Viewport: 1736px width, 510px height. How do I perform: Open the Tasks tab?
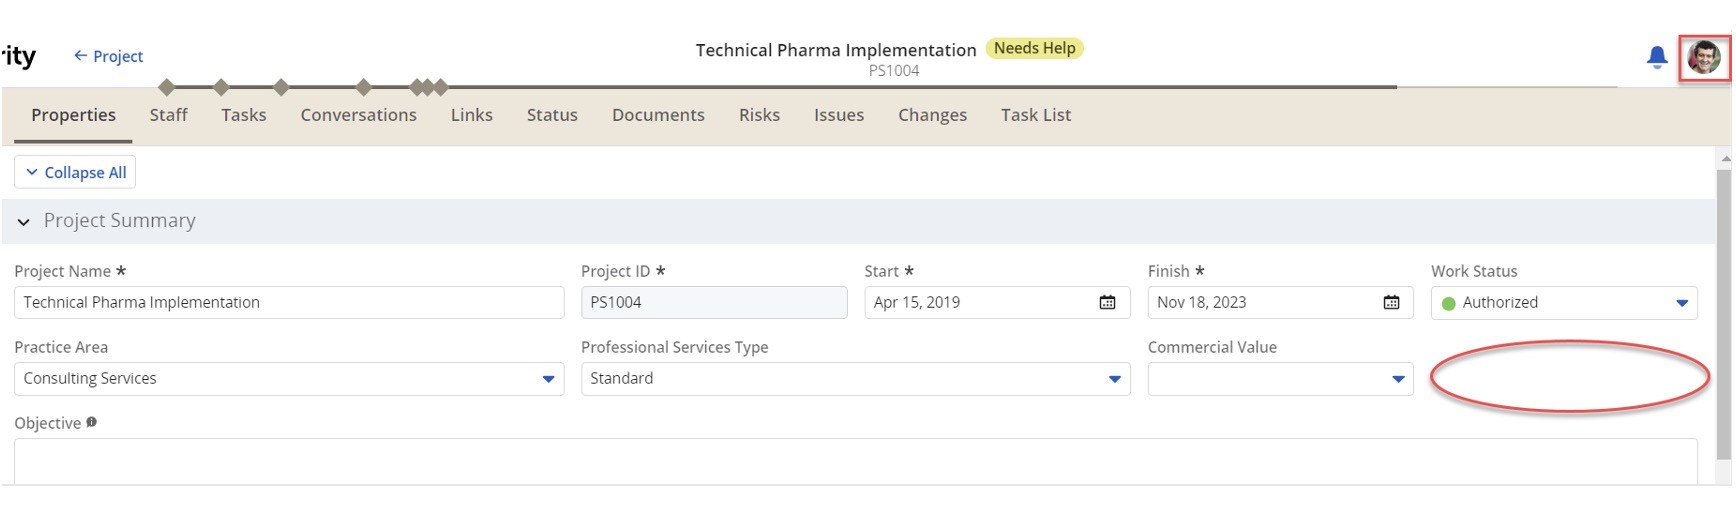tap(244, 115)
